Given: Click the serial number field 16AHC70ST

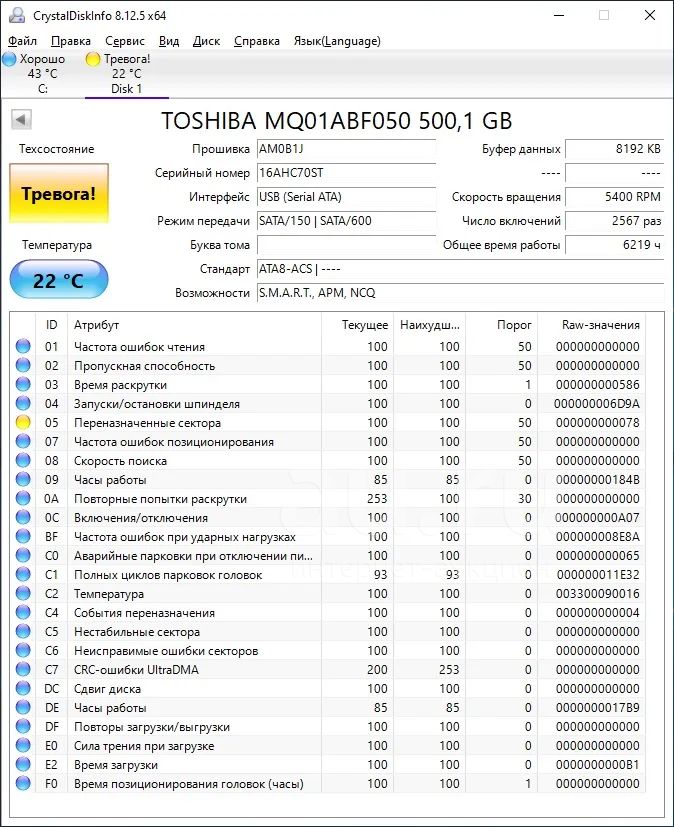Looking at the screenshot, I should pyautogui.click(x=346, y=173).
